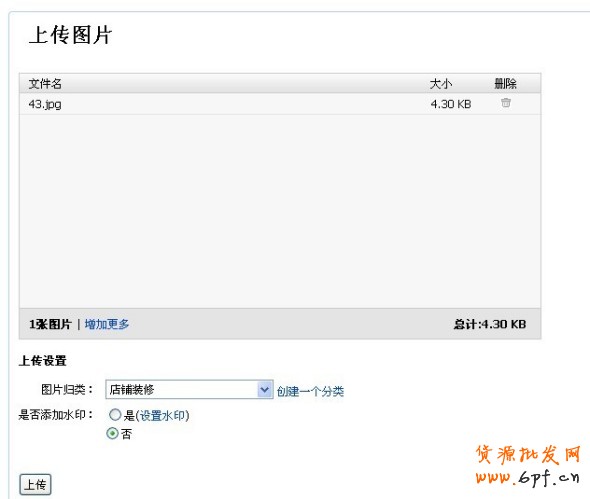Click the 4.30 KB size cell
Viewport: 590px width, 499px height.
pyautogui.click(x=451, y=104)
